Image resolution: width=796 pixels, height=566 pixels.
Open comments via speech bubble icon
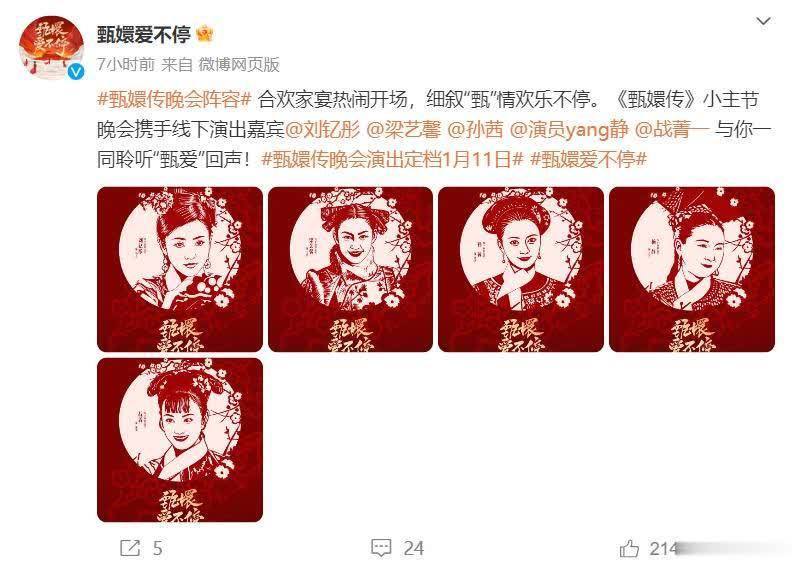coord(381,548)
